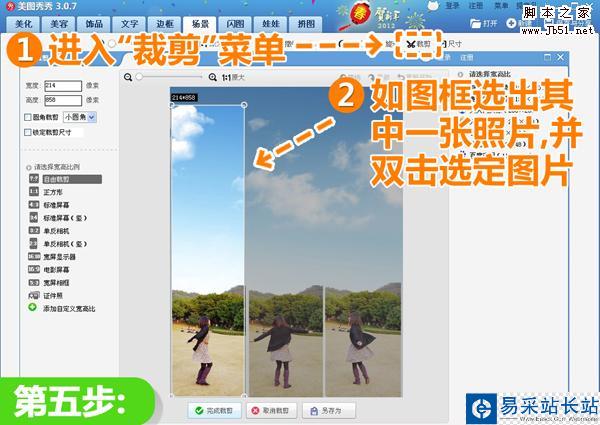Select the 单反相机(竖) ratio icon
The width and height of the screenshot is (600, 425).
[x=34, y=243]
